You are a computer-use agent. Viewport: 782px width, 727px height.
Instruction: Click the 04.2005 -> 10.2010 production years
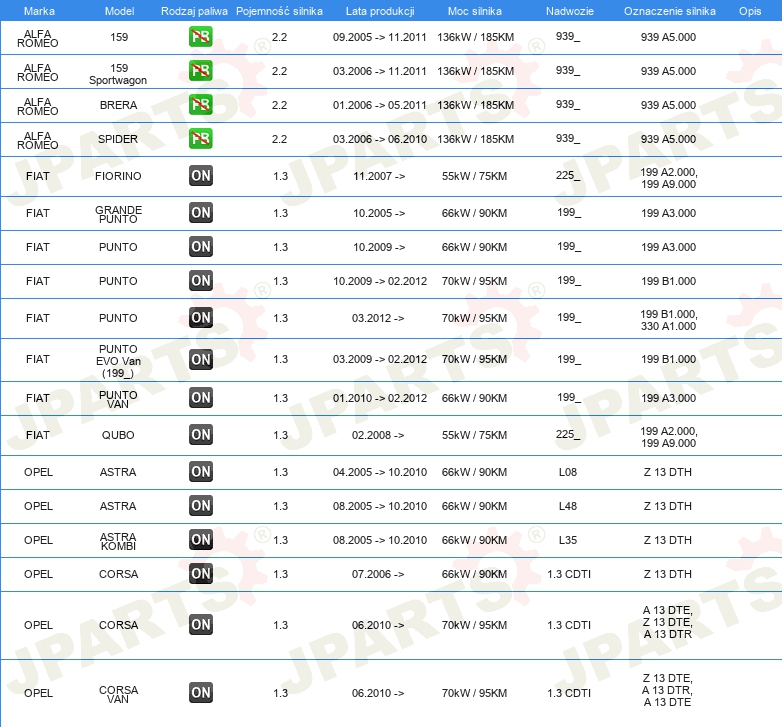tap(380, 472)
